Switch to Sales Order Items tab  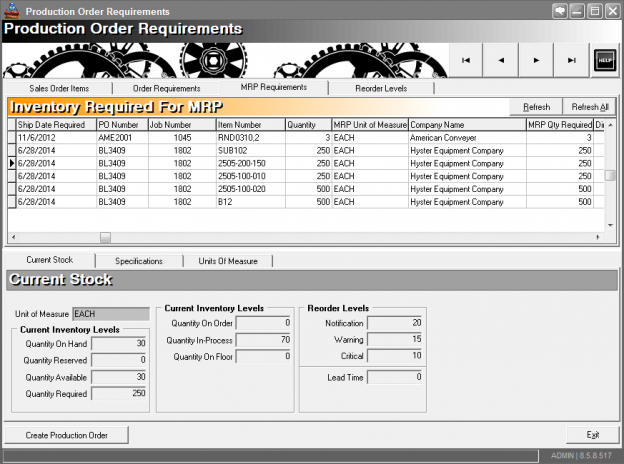[x=59, y=88]
